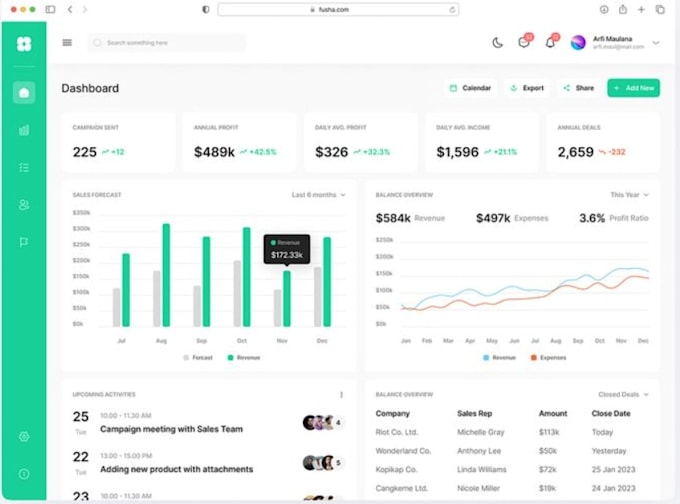Open the flag sidebar icon
Image resolution: width=680 pixels, height=504 pixels.
(x=24, y=242)
